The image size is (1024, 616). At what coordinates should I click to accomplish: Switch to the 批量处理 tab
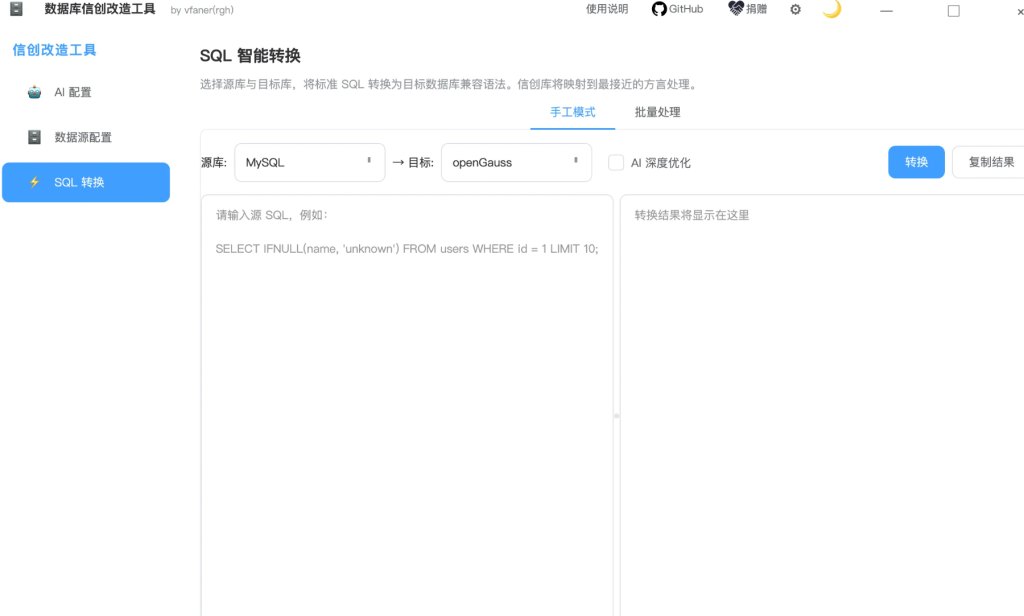click(x=658, y=112)
